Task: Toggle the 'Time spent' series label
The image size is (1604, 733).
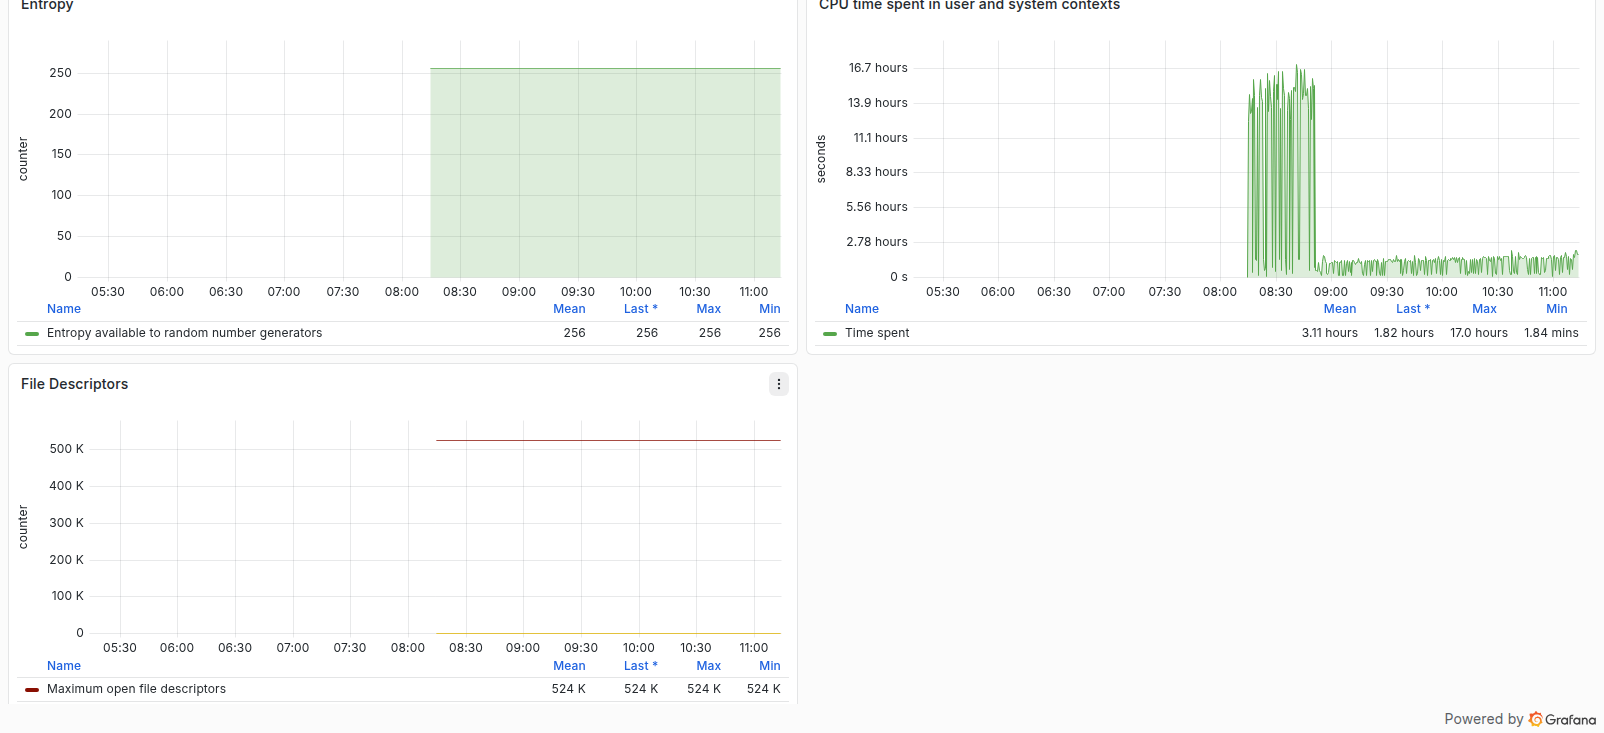Action: (877, 333)
